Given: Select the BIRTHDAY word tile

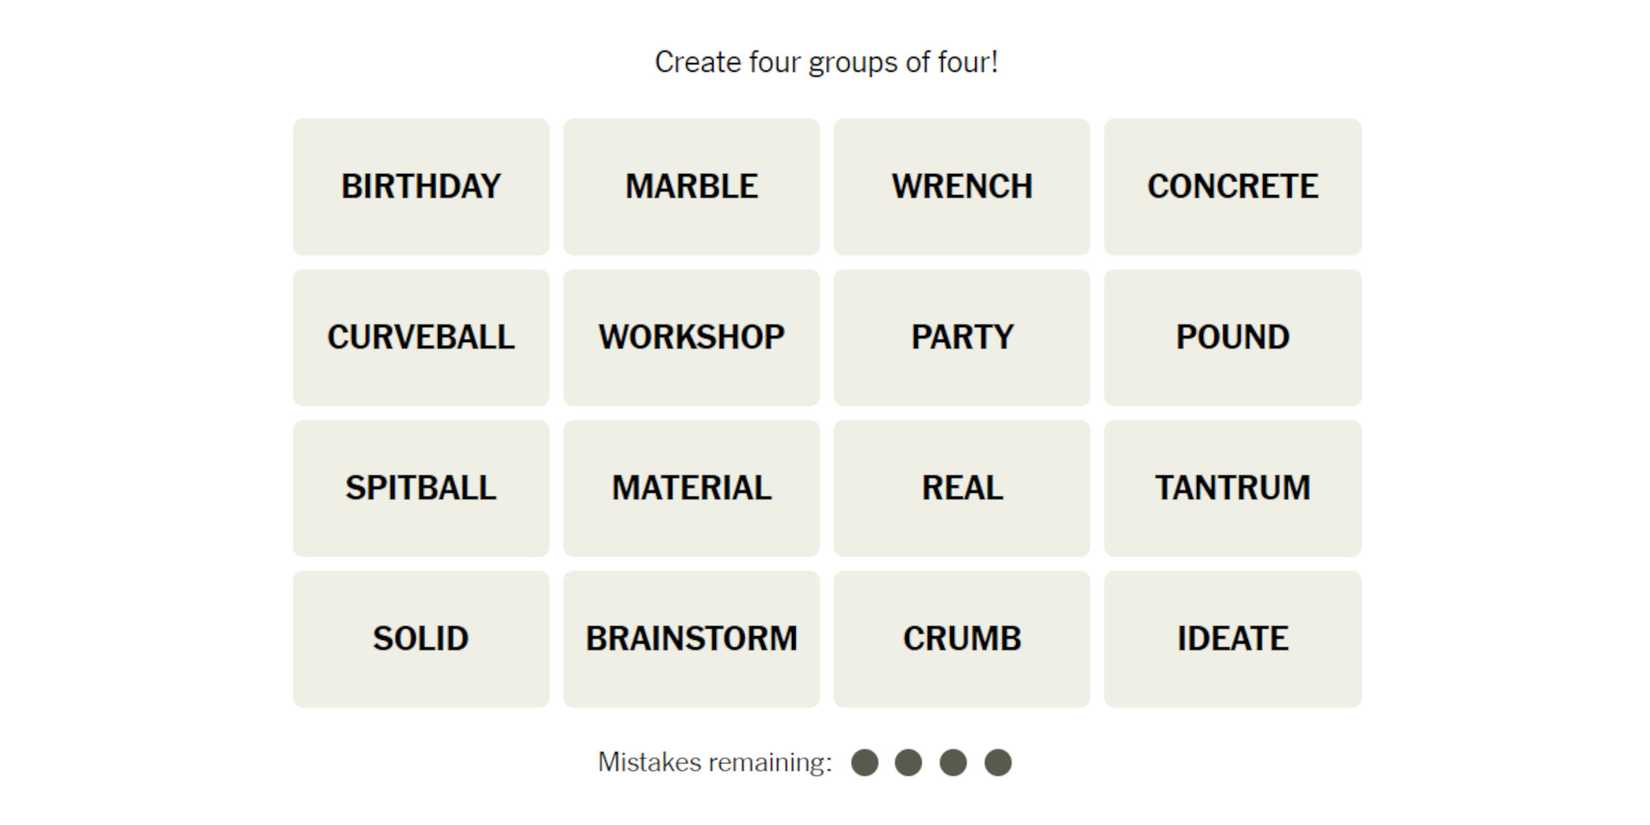Looking at the screenshot, I should (421, 187).
